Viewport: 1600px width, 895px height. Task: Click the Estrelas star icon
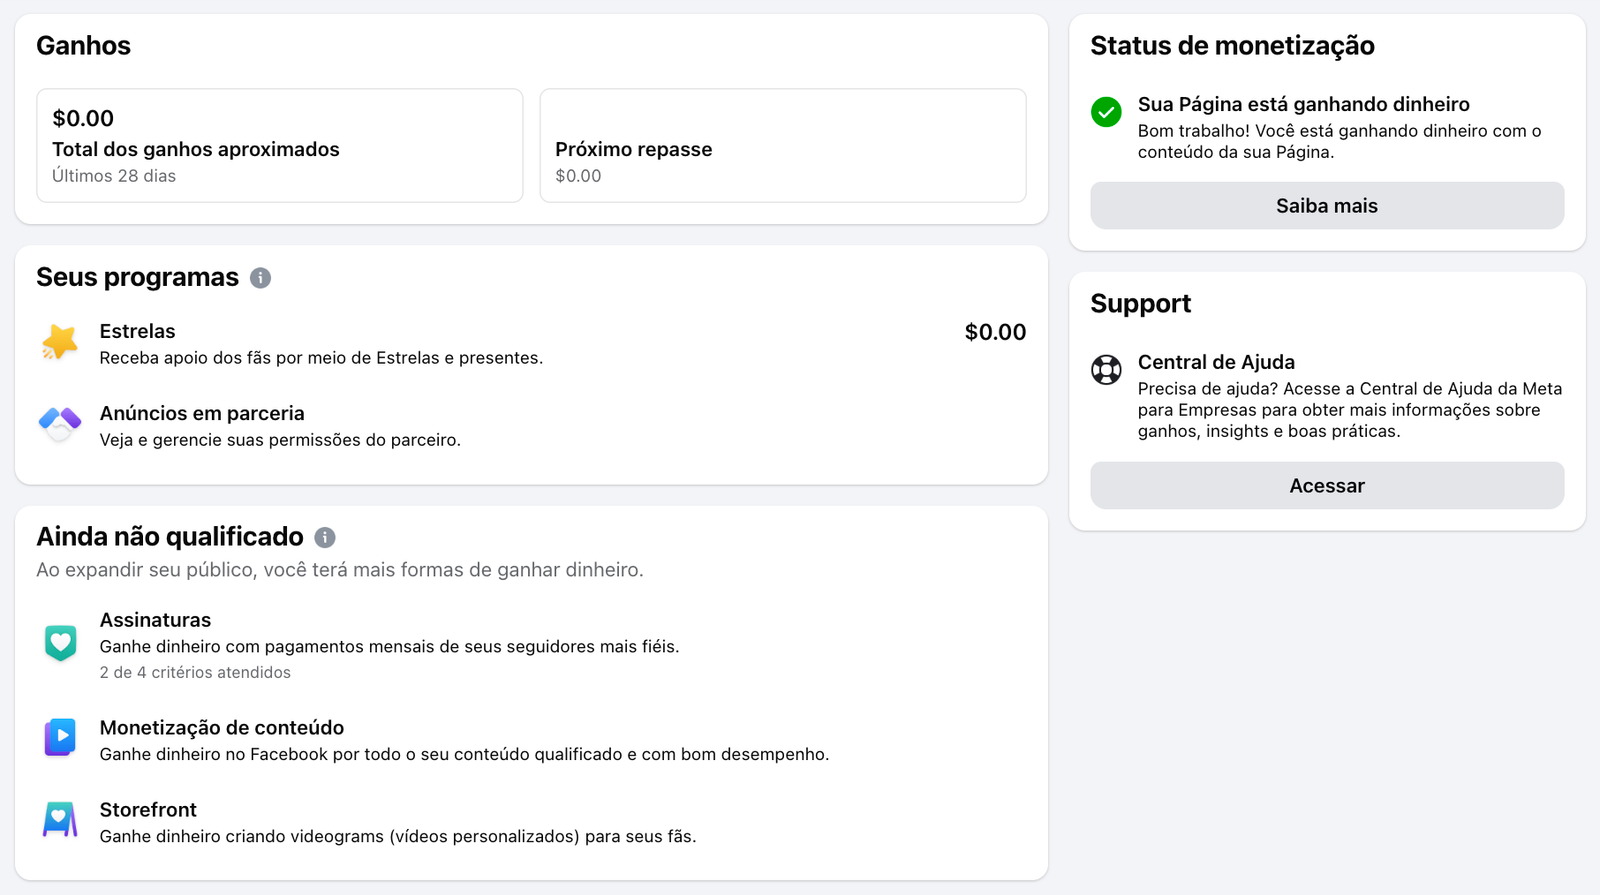point(60,343)
